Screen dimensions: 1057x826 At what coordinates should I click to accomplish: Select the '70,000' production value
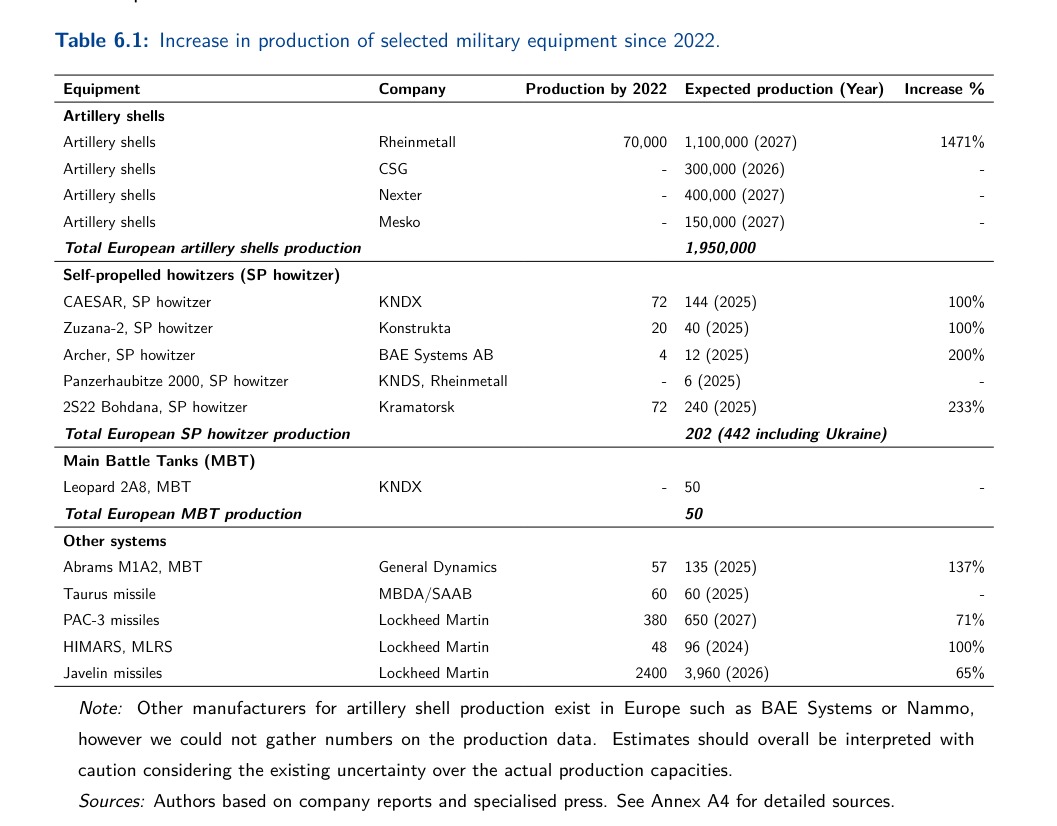(x=644, y=142)
